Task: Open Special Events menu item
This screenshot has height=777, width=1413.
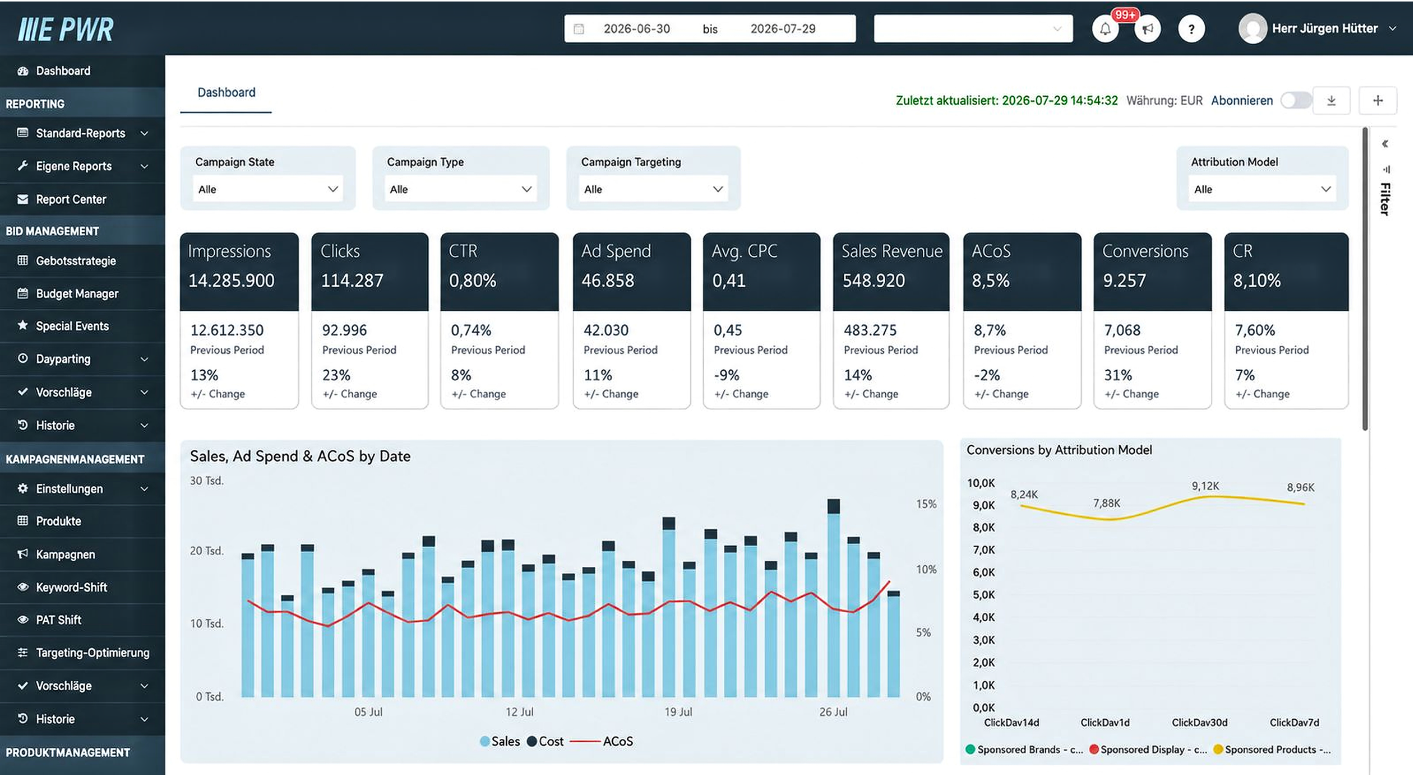Action: tap(82, 326)
